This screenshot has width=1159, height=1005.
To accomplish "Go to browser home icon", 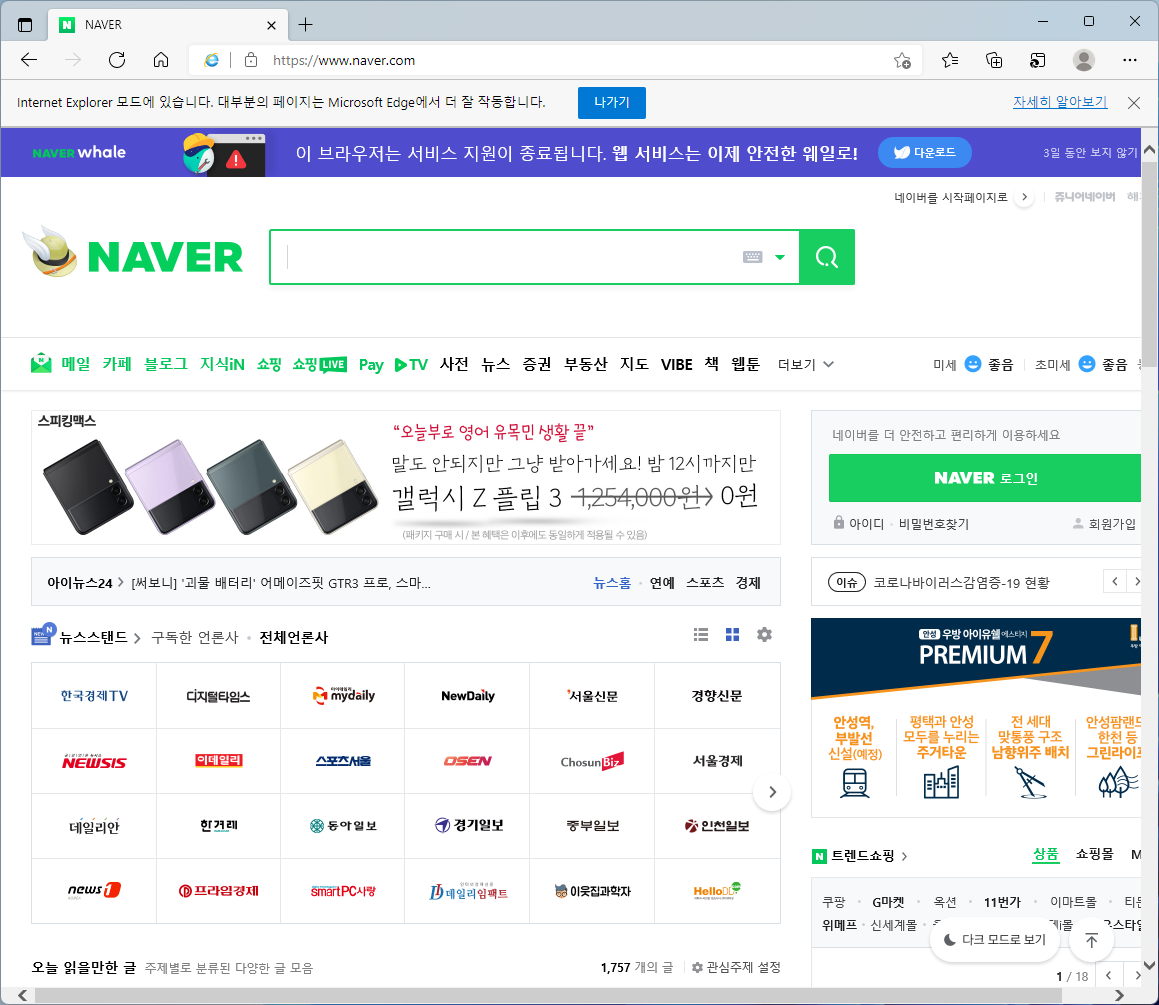I will (160, 60).
